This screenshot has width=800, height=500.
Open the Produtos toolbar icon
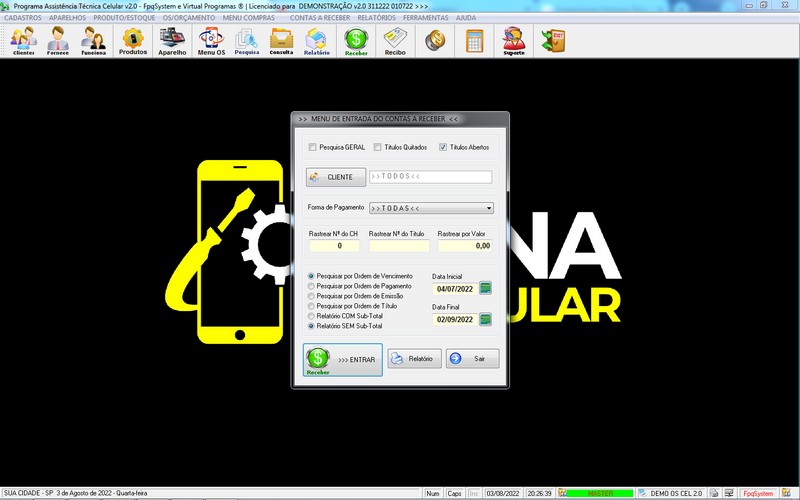pyautogui.click(x=133, y=41)
